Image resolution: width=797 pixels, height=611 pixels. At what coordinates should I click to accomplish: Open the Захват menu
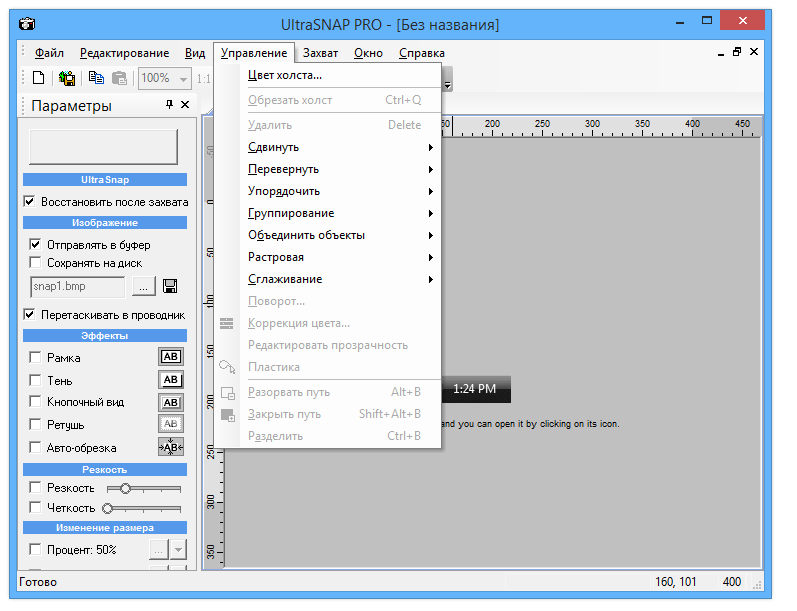(320, 53)
